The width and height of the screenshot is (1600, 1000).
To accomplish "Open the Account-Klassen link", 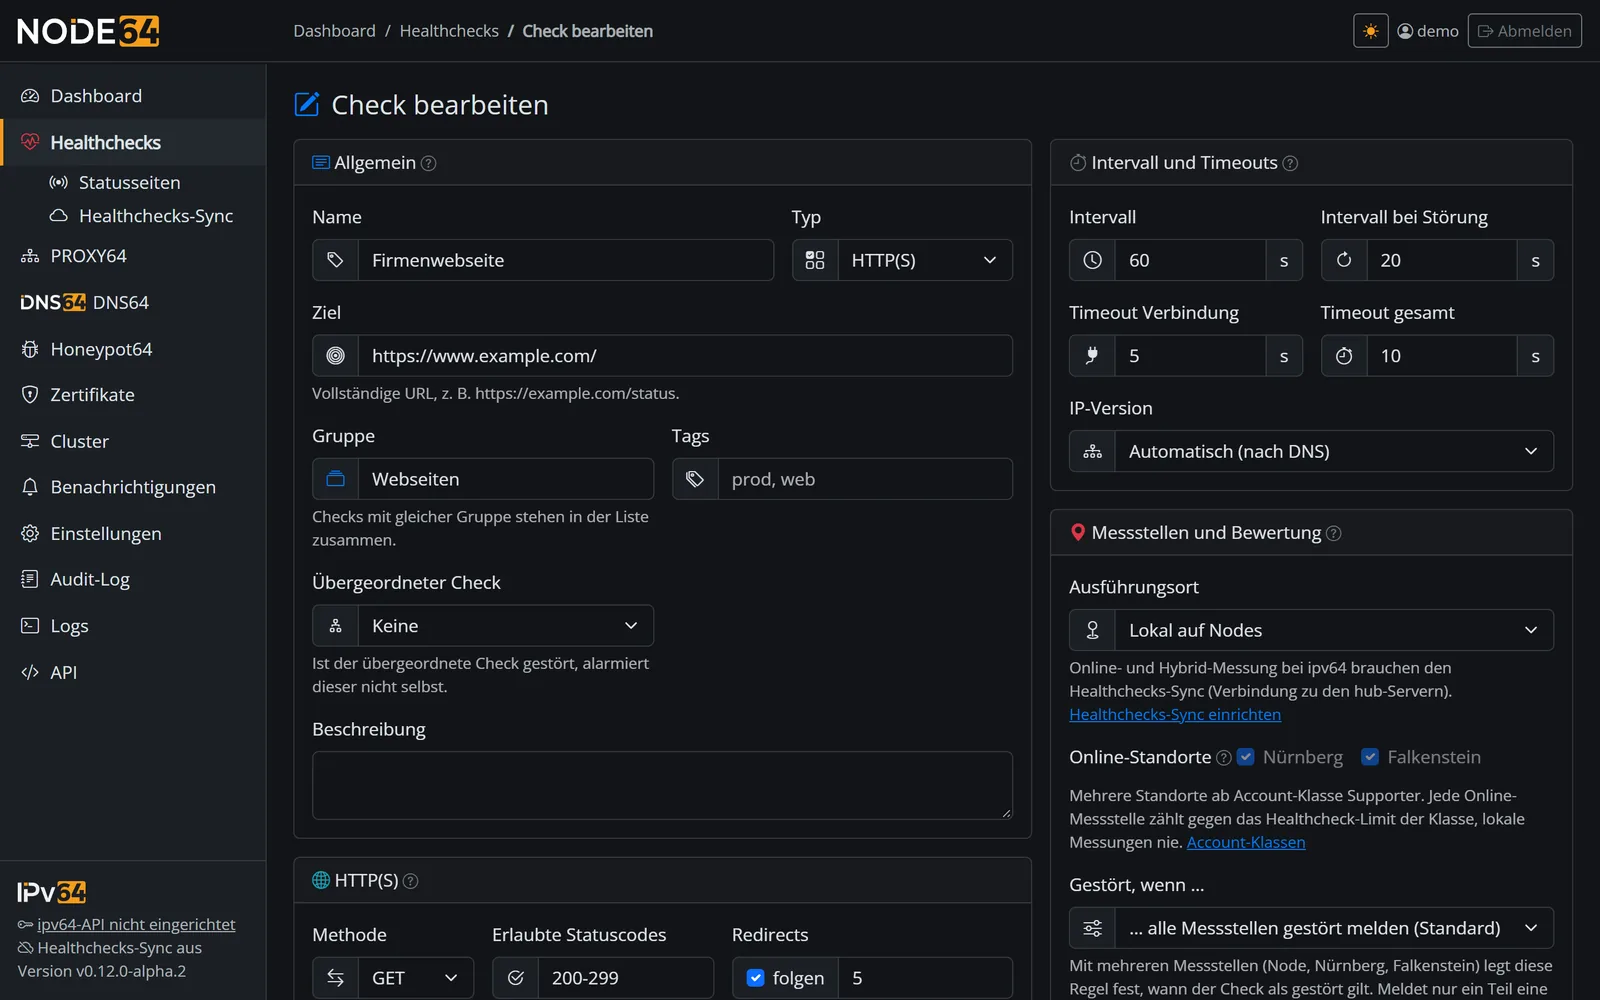I will click(x=1246, y=843).
